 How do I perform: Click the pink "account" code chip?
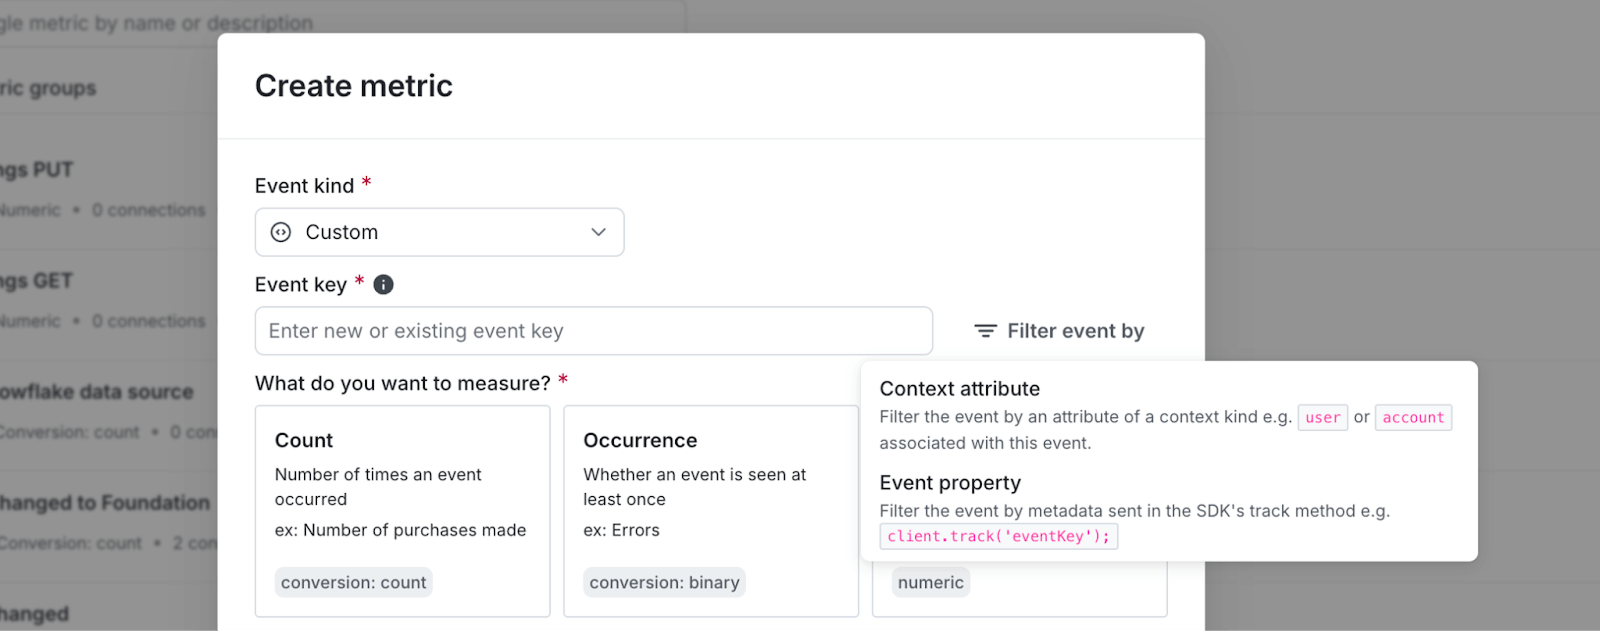coord(1412,418)
